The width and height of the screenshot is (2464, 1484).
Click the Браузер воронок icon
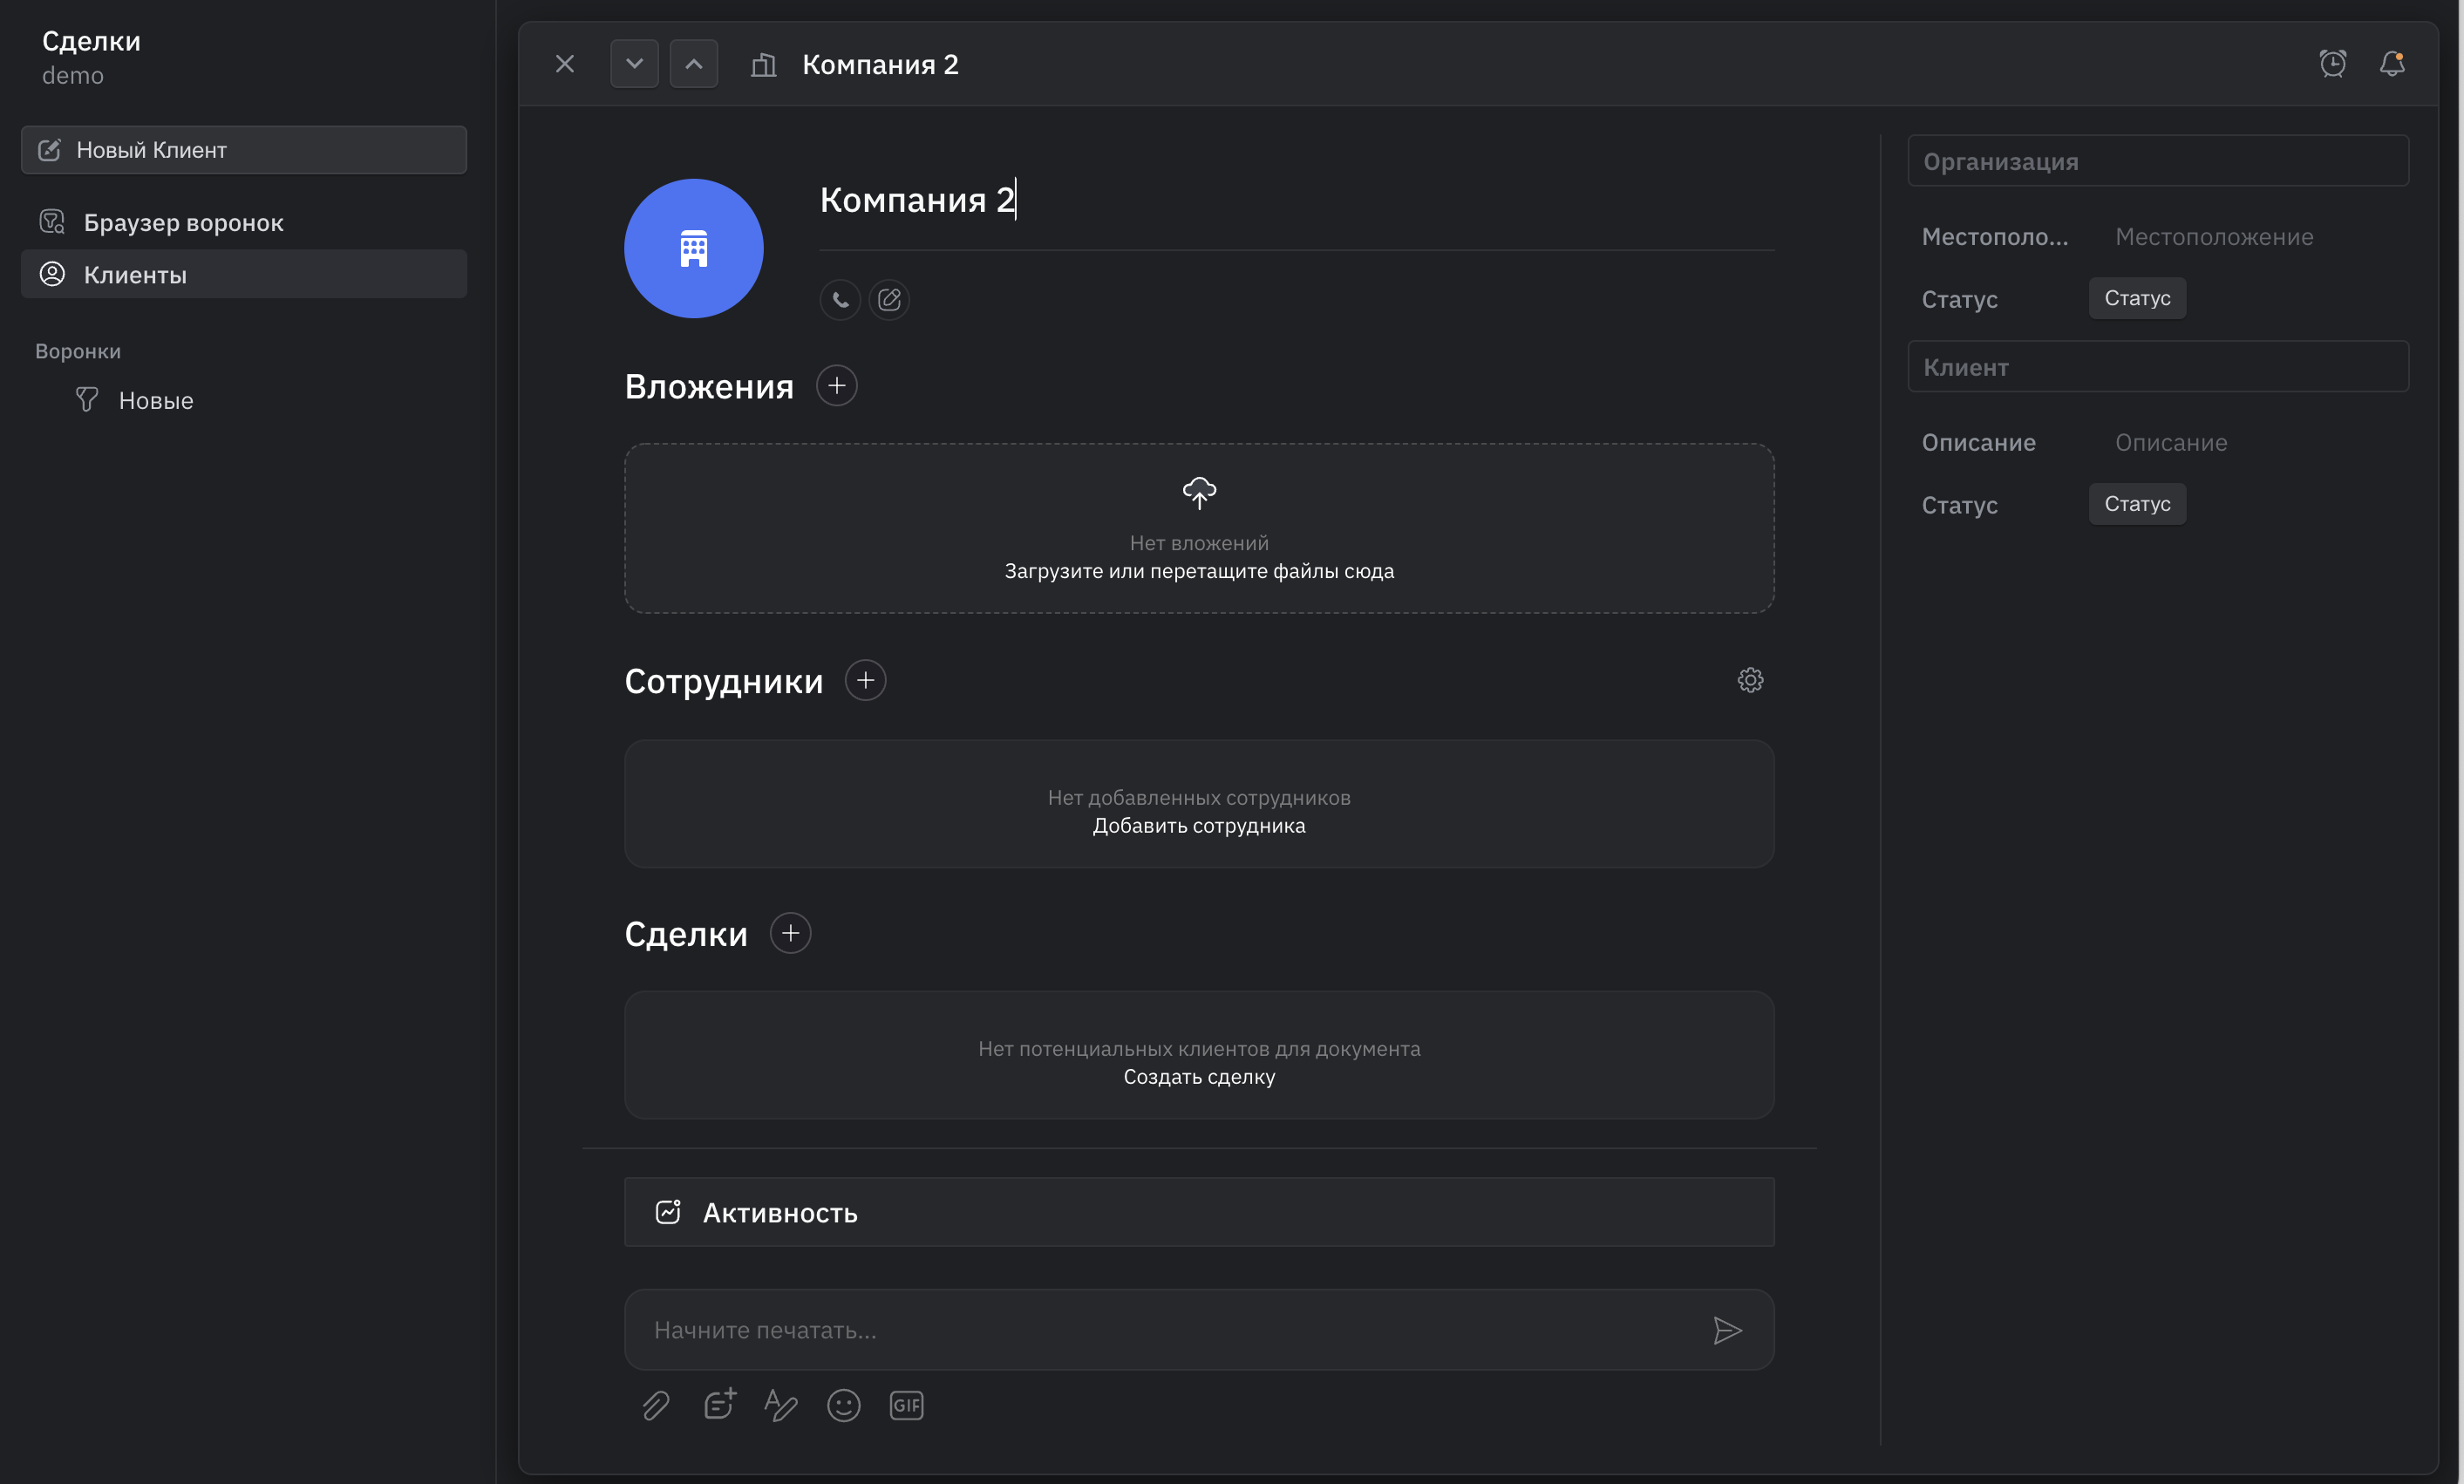52,222
